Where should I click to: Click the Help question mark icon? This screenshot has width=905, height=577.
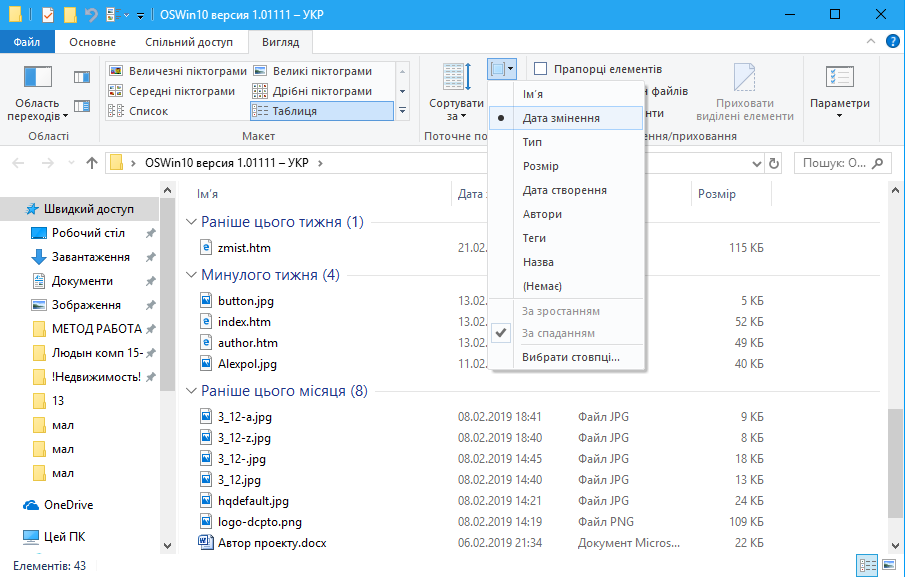(x=892, y=42)
